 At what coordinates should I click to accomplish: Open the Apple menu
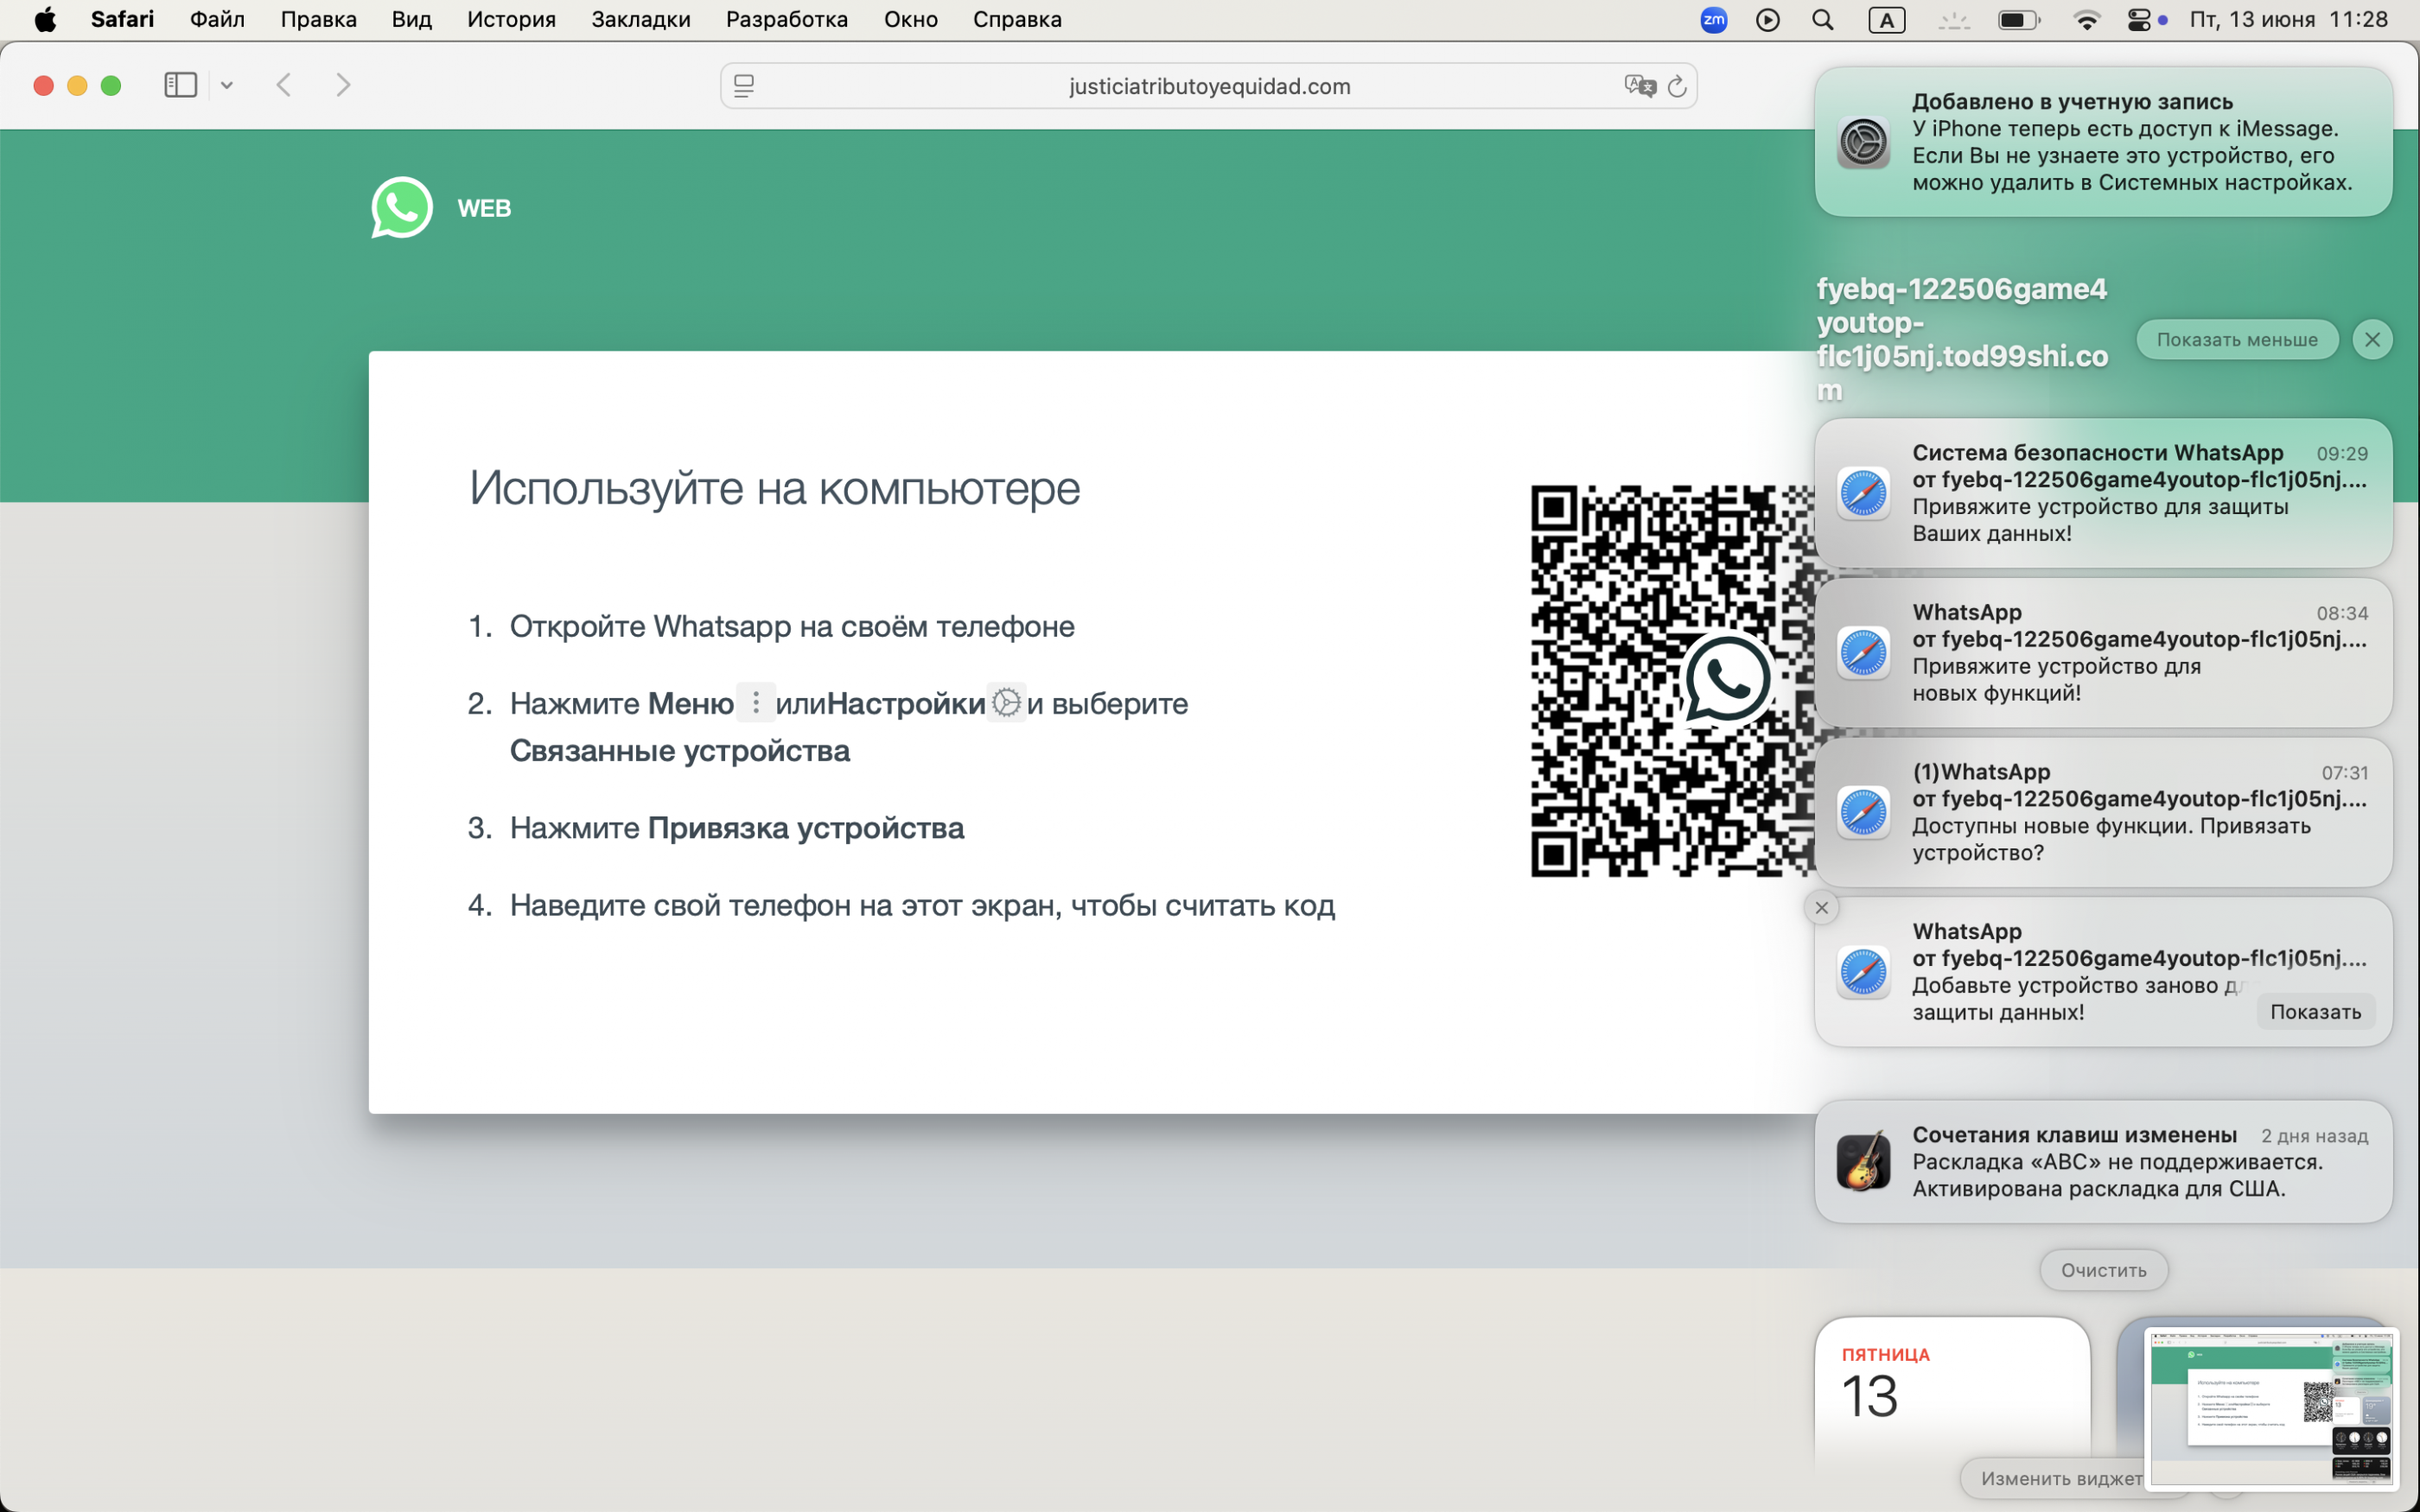tap(45, 20)
